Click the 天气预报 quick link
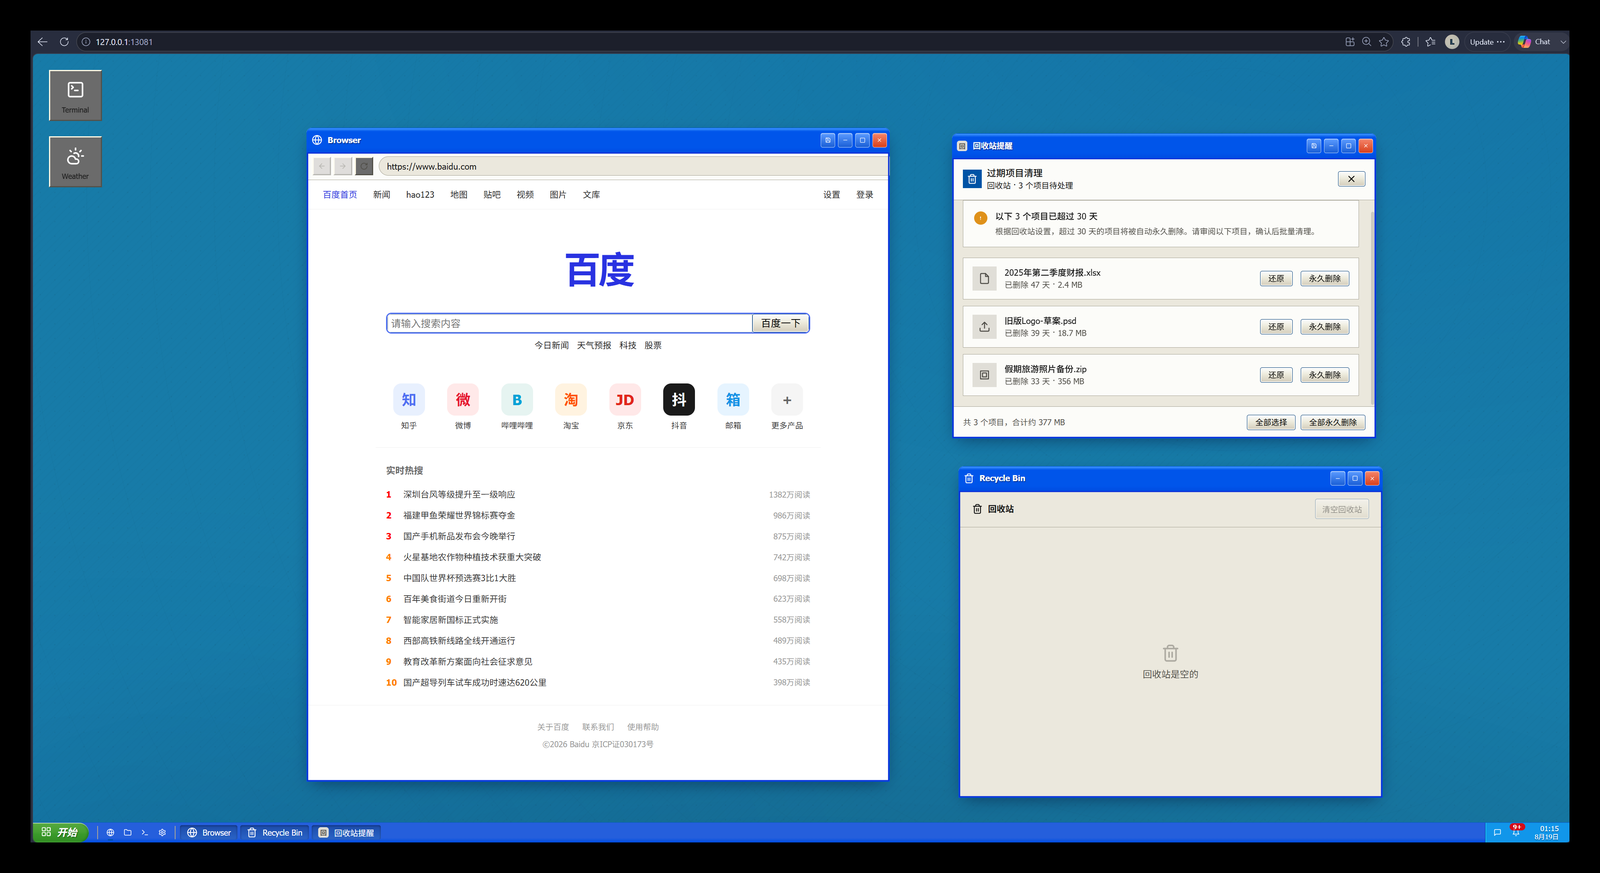The width and height of the screenshot is (1600, 873). pos(594,346)
